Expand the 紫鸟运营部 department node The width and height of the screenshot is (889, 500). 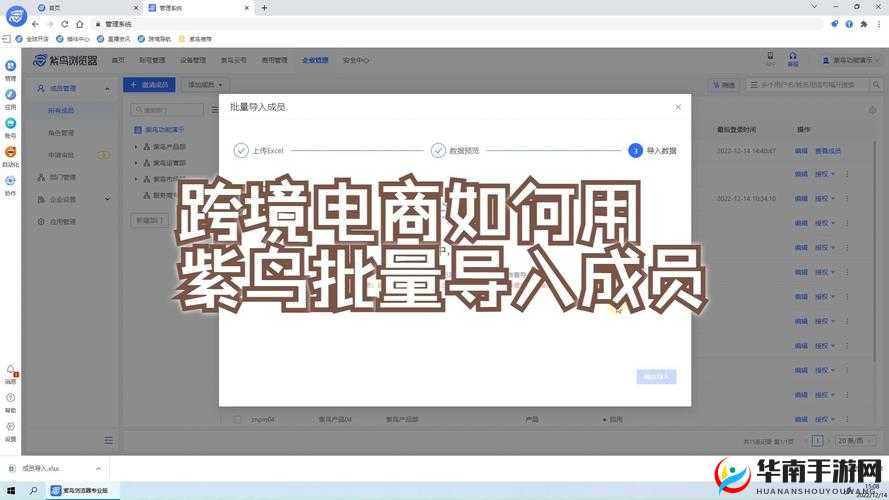point(136,163)
